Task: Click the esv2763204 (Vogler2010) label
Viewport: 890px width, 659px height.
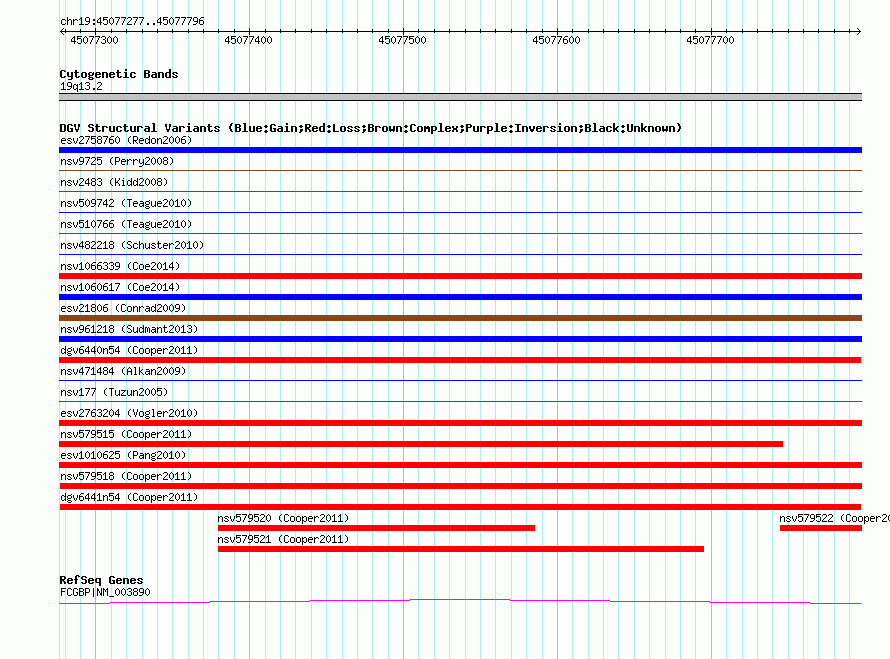Action: point(129,413)
